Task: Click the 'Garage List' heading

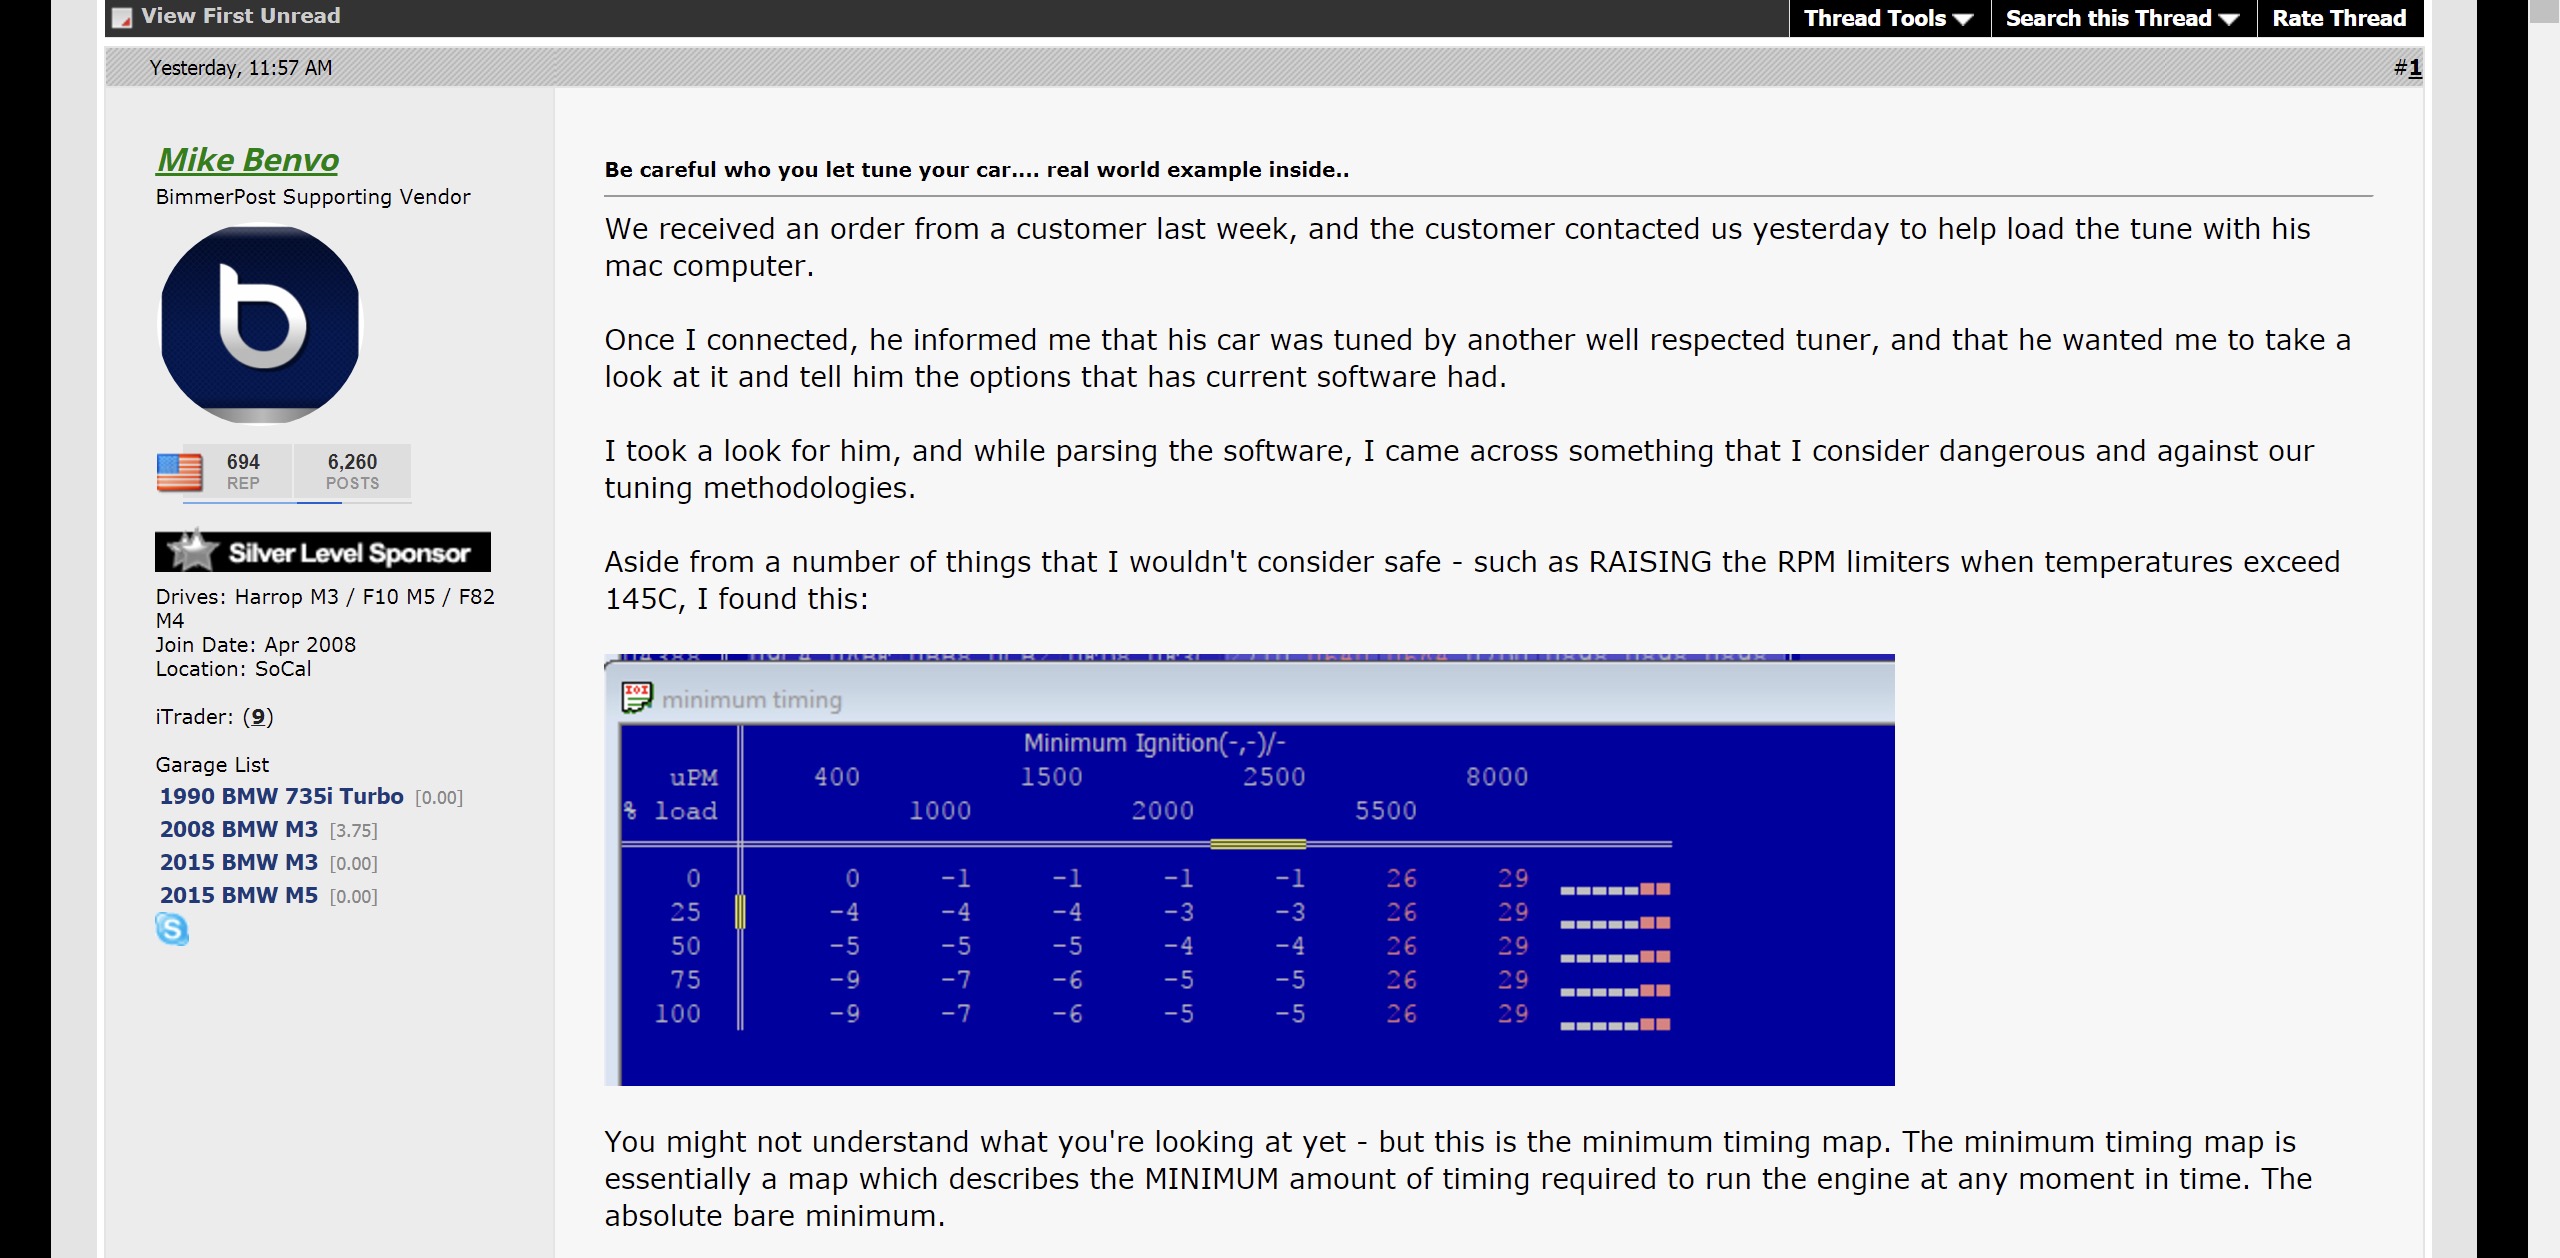Action: click(x=212, y=765)
